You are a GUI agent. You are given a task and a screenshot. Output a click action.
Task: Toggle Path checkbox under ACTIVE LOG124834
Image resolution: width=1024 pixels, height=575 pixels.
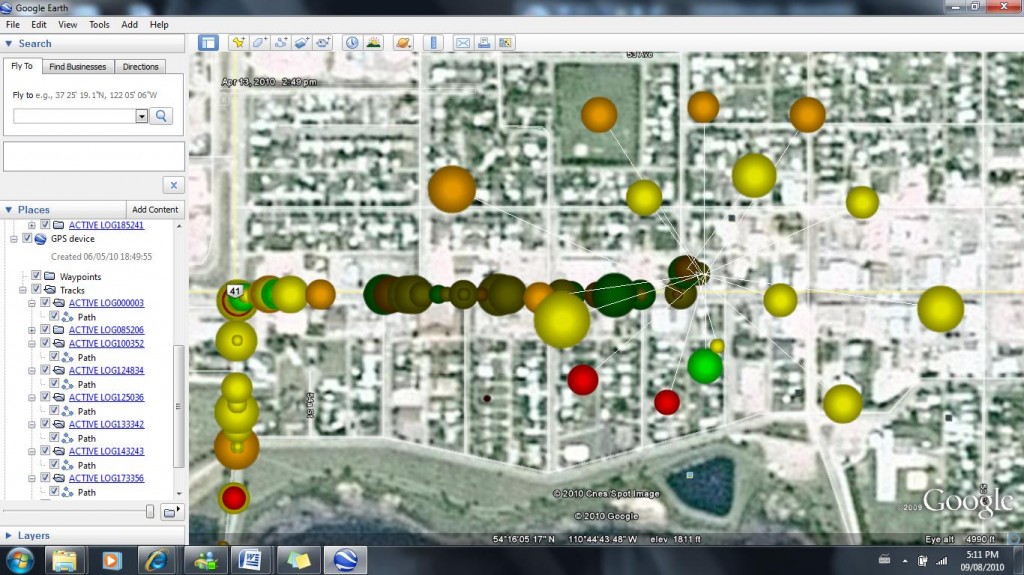tap(54, 384)
